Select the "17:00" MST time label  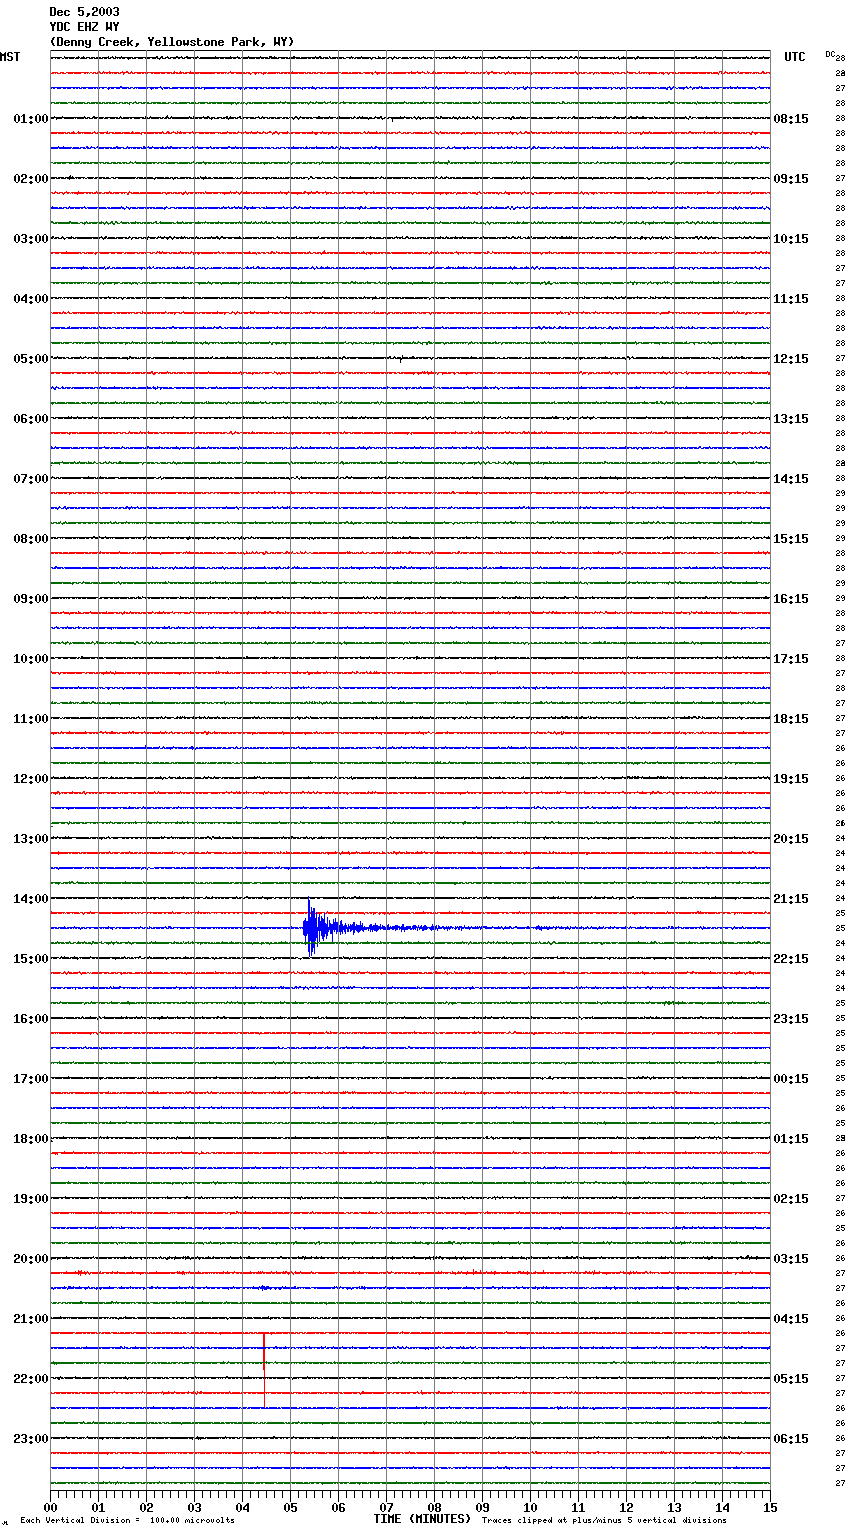[x=31, y=1079]
